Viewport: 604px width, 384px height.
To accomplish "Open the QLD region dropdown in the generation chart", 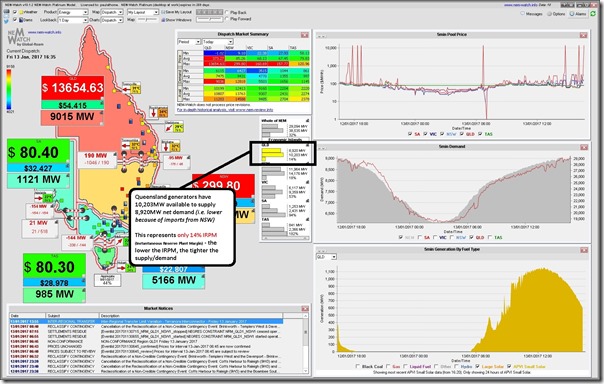I will tap(327, 257).
